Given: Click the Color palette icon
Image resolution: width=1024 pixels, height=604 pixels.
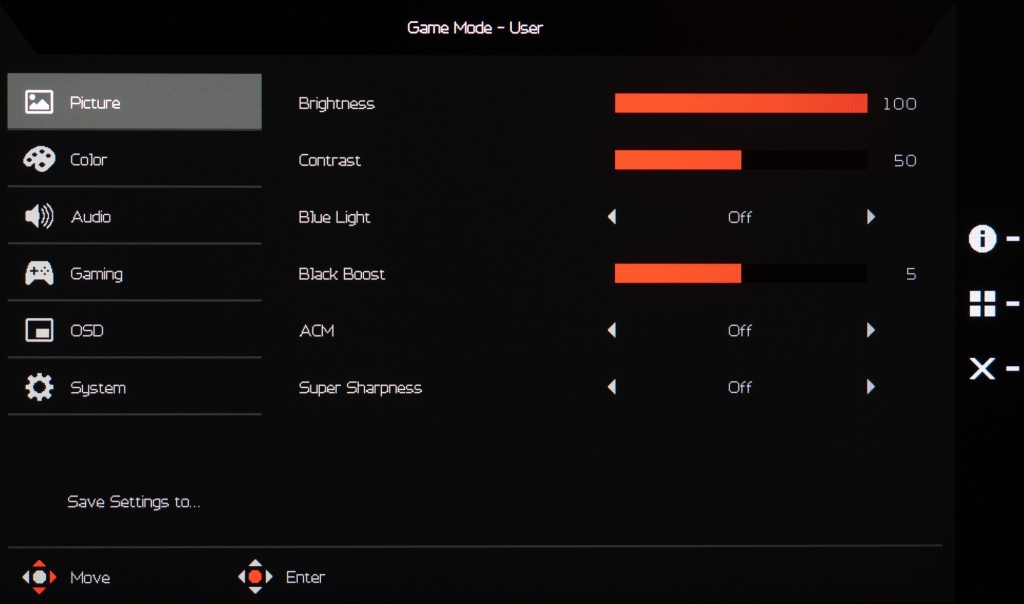Looking at the screenshot, I should [39, 160].
